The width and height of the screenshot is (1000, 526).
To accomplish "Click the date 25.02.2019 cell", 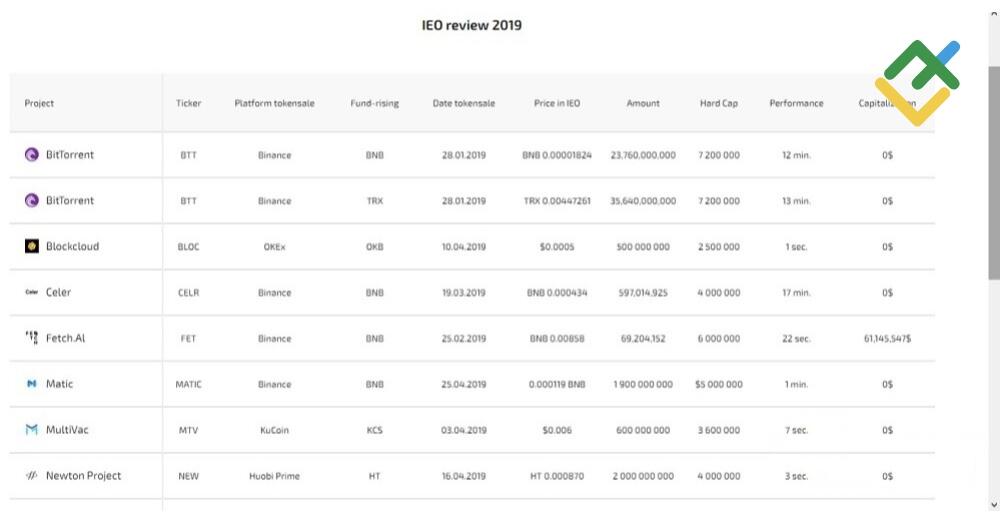I will click(464, 339).
